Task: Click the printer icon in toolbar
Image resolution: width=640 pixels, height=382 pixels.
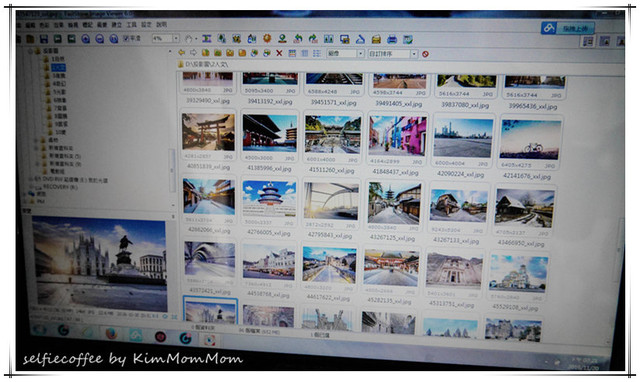Action: pyautogui.click(x=392, y=40)
